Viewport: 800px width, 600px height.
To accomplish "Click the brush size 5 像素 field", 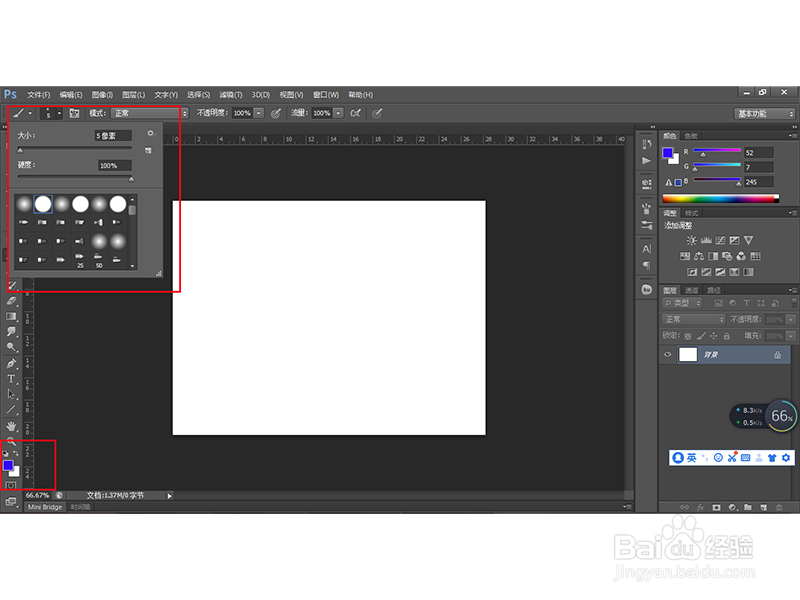I will (x=113, y=136).
